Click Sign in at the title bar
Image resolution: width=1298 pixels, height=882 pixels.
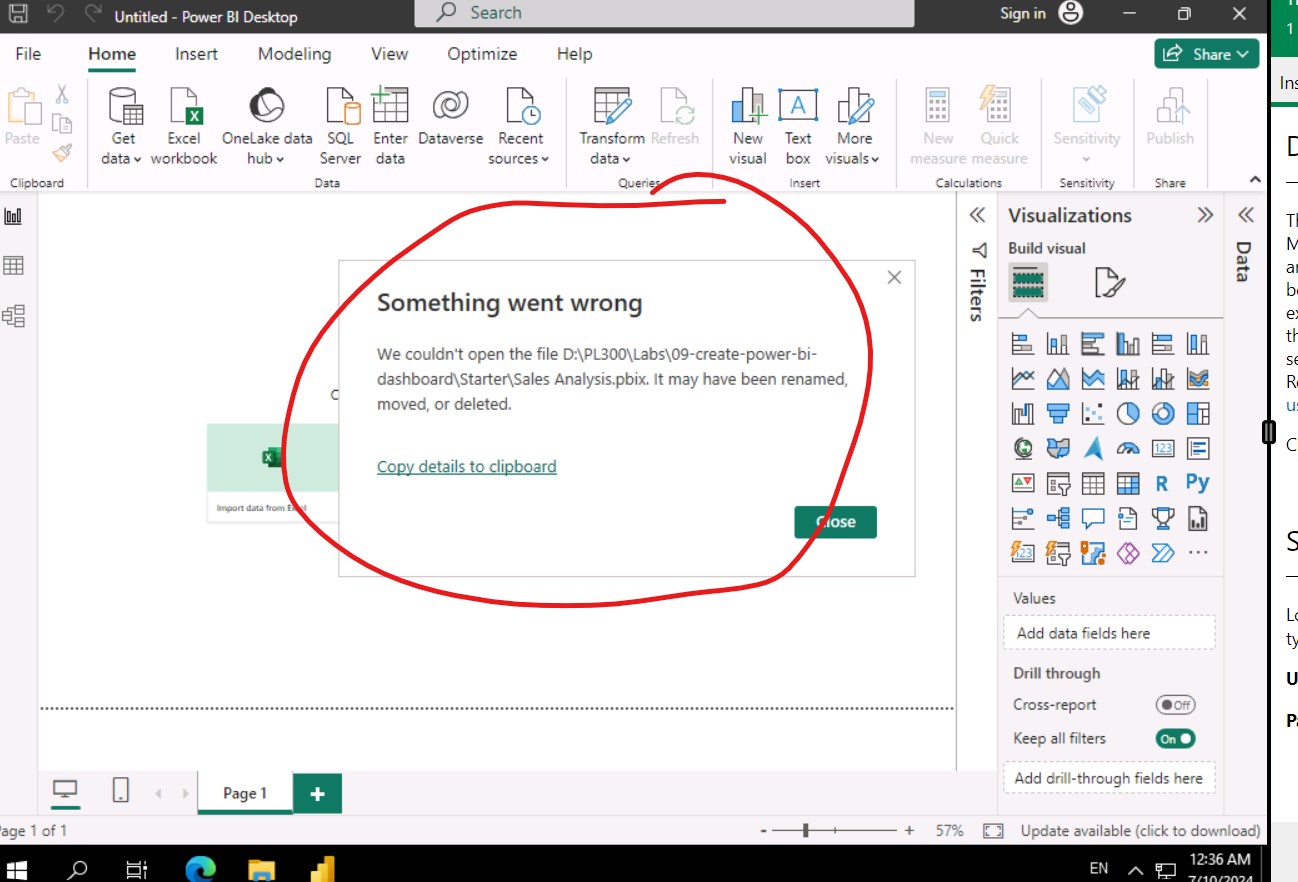[x=1023, y=14]
